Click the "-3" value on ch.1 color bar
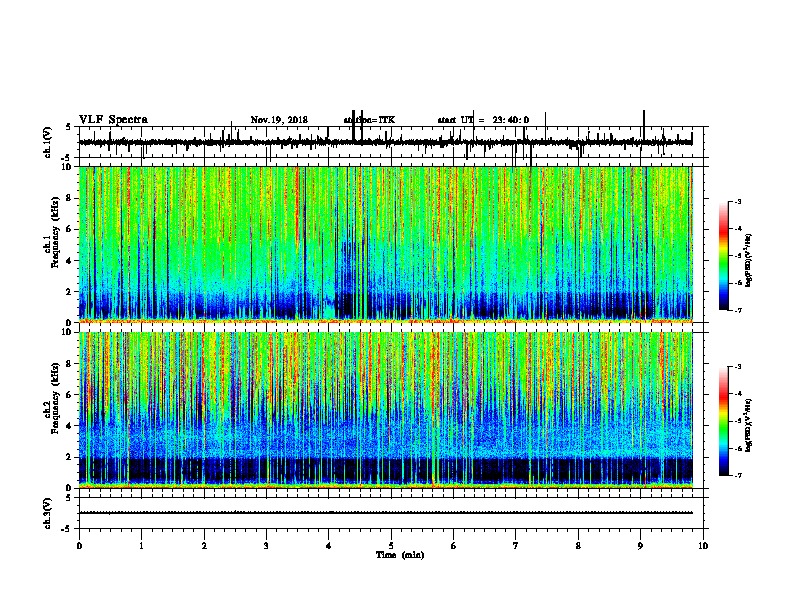This screenshot has width=792, height=612. [737, 201]
